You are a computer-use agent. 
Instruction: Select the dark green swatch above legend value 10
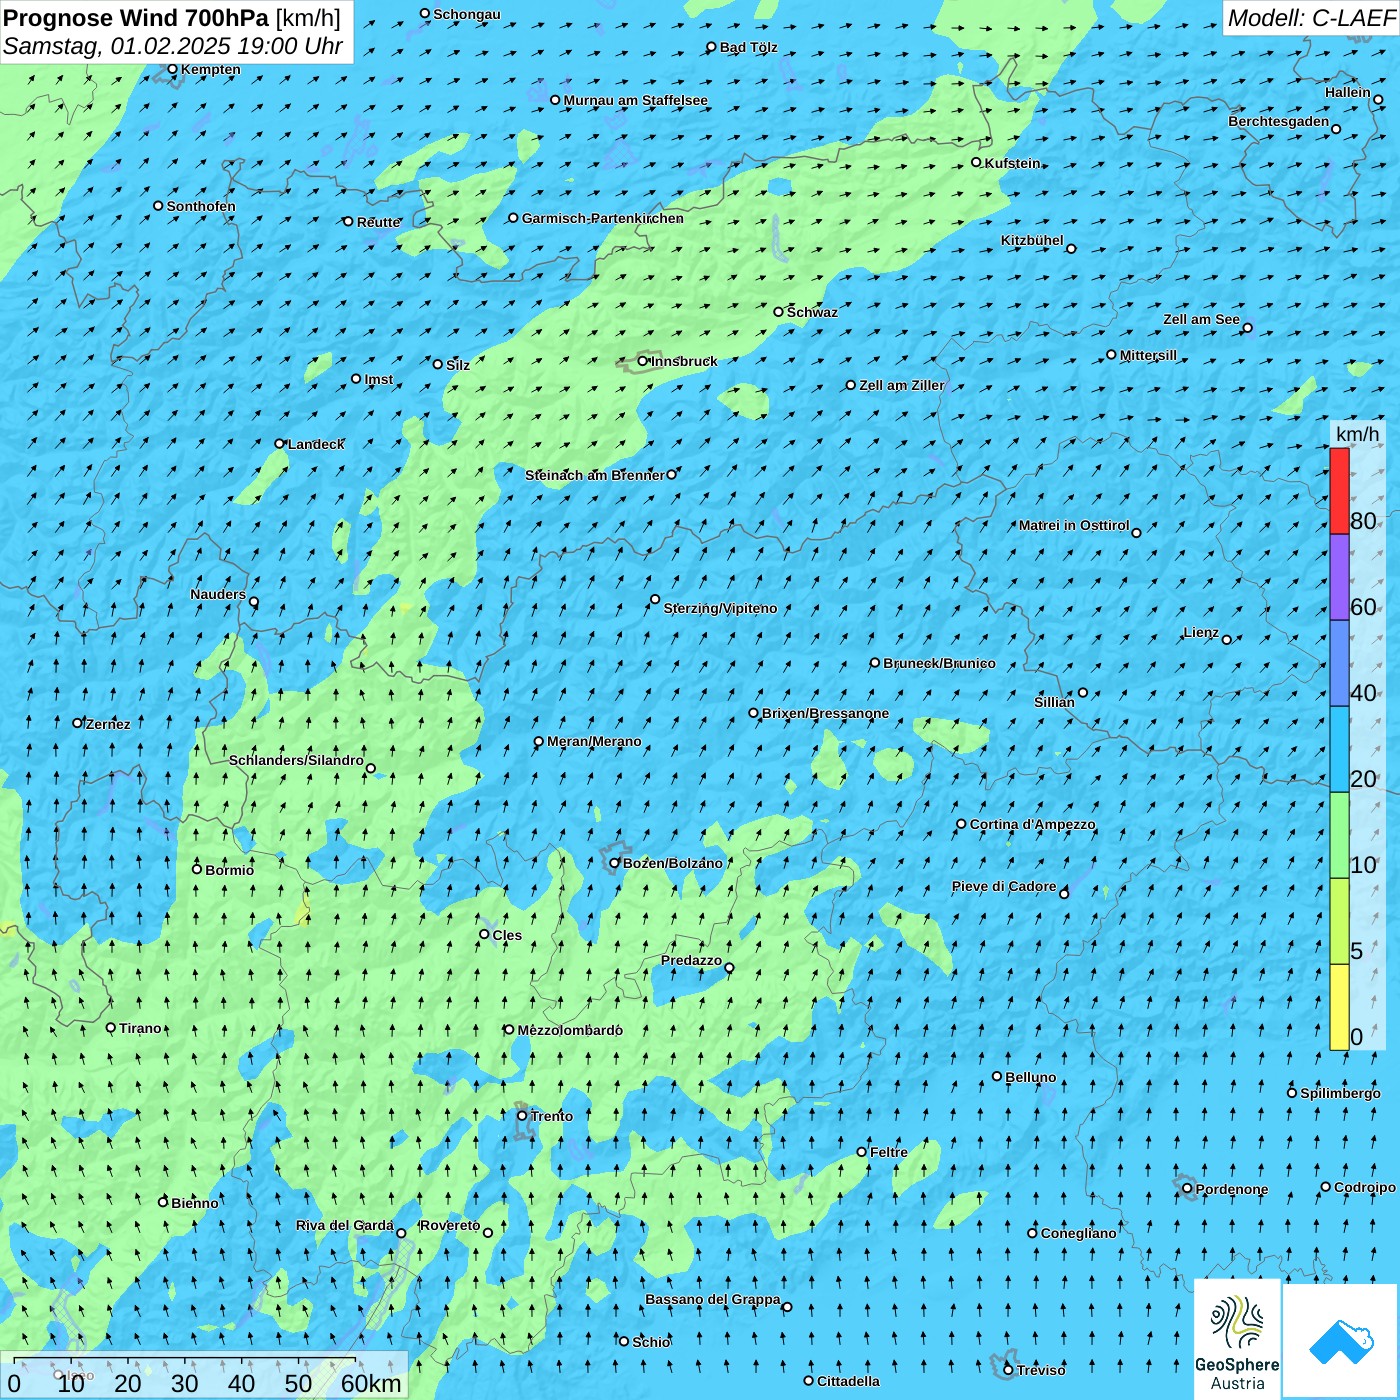(x=1339, y=835)
